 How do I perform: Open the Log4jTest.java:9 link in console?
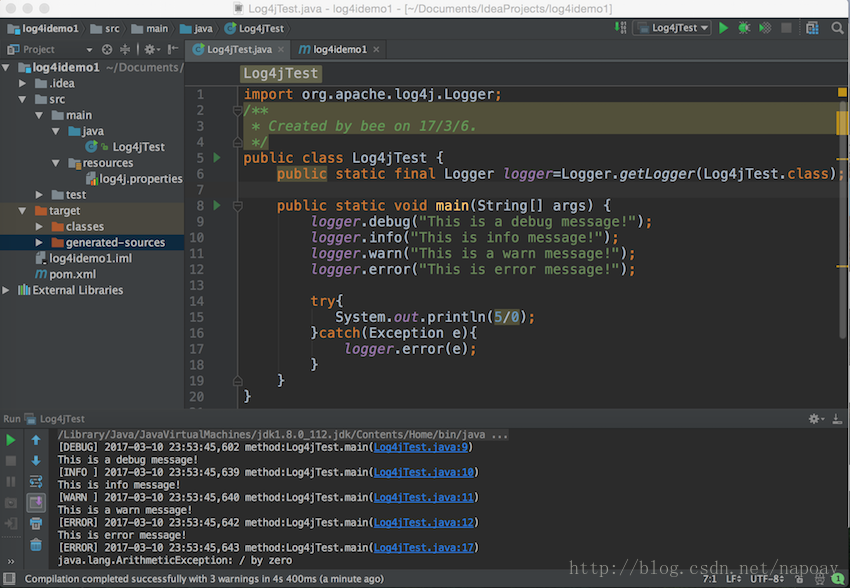tap(421, 447)
